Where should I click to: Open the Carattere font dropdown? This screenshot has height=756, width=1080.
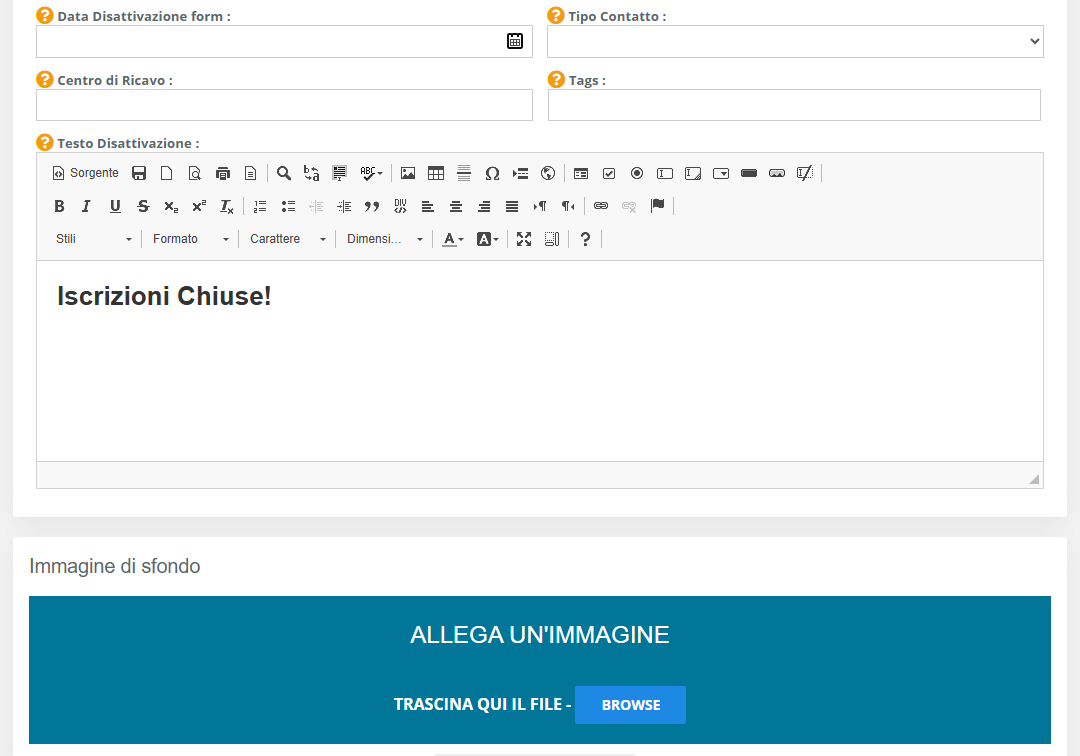286,238
